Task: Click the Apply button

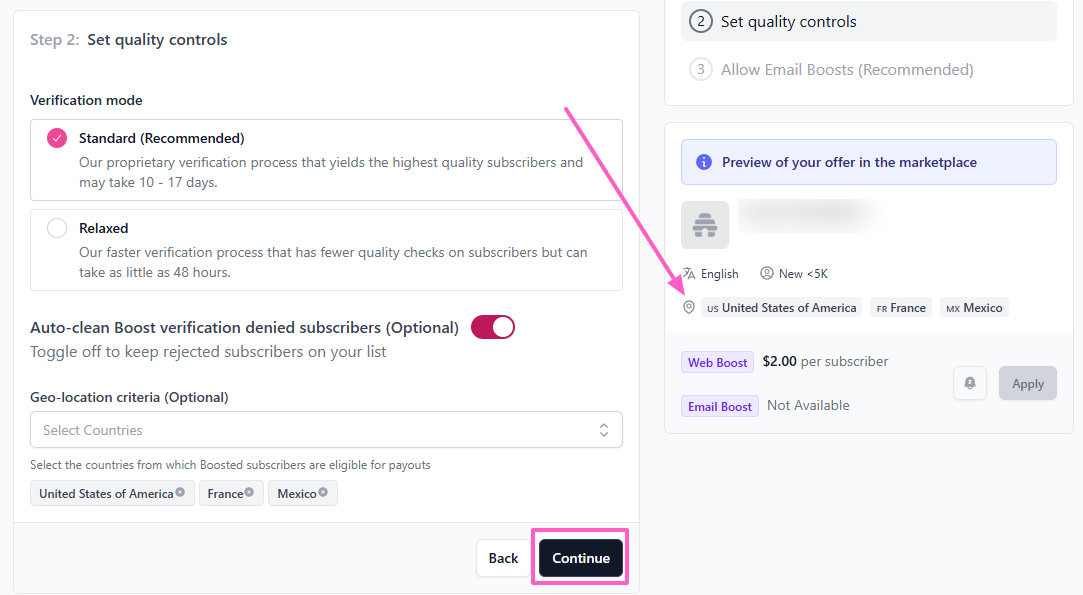Action: [1027, 383]
